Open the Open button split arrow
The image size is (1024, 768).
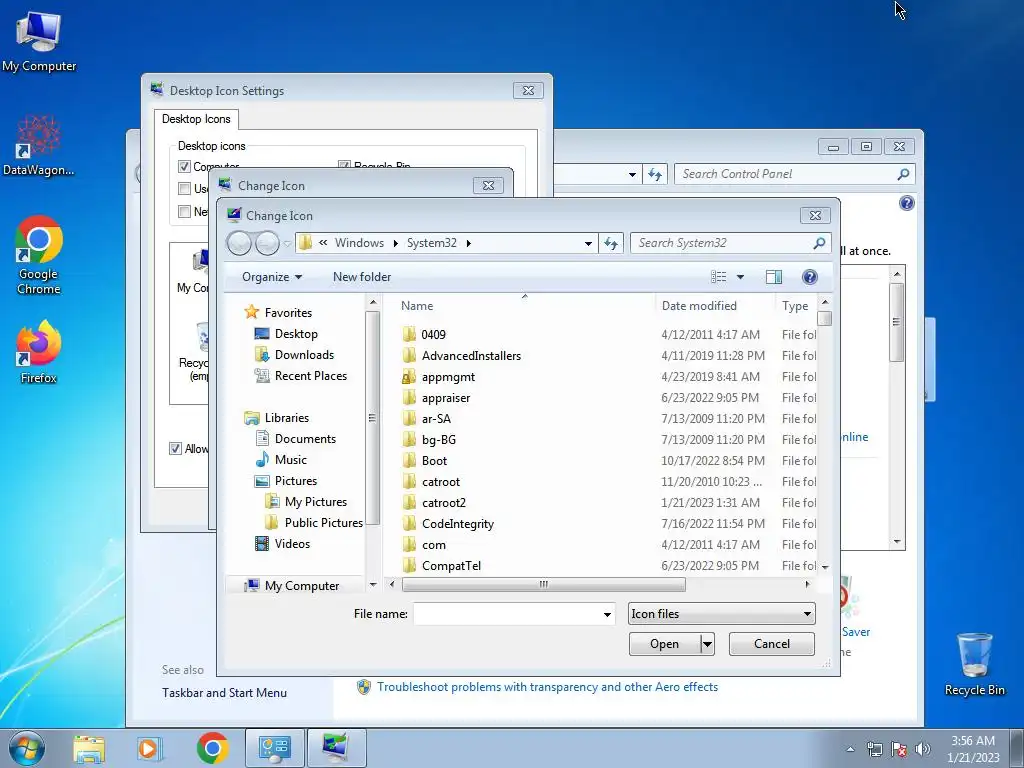[x=707, y=645]
